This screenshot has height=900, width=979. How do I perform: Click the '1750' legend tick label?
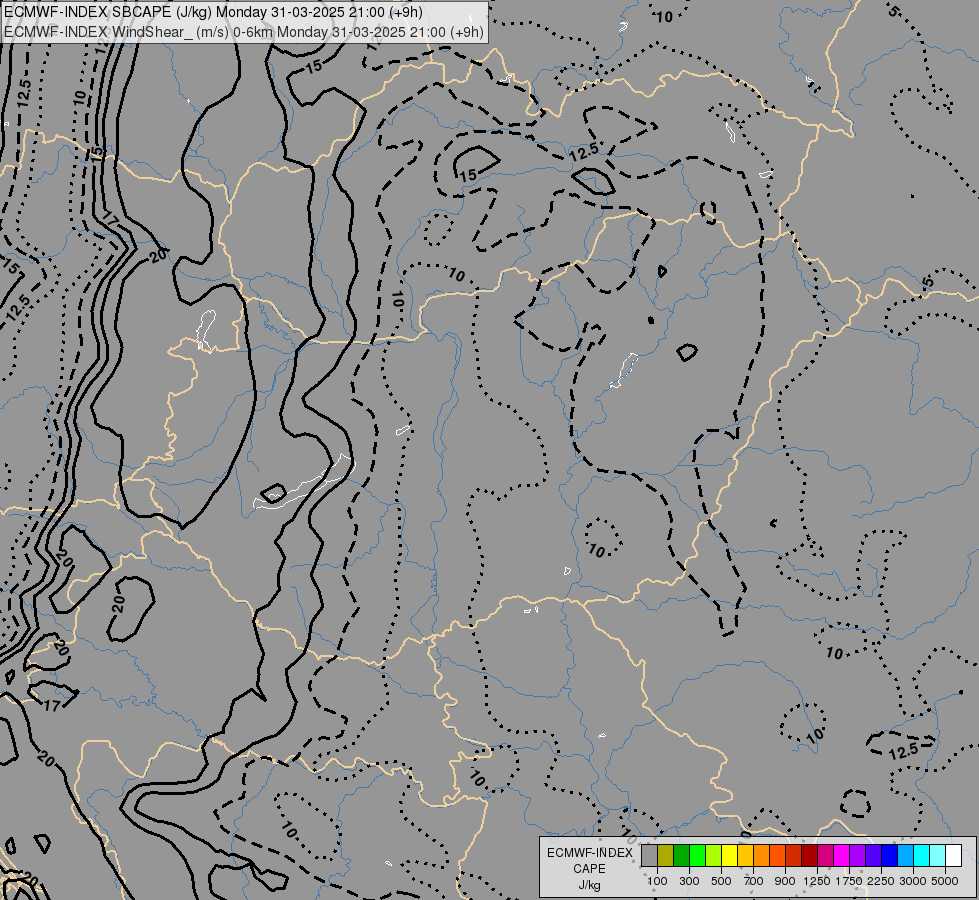[849, 881]
